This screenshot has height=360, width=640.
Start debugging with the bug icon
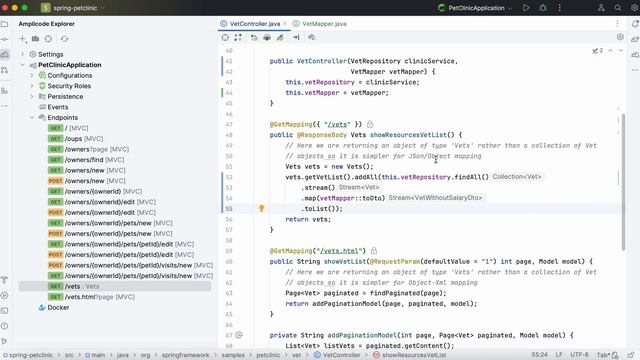coord(543,8)
